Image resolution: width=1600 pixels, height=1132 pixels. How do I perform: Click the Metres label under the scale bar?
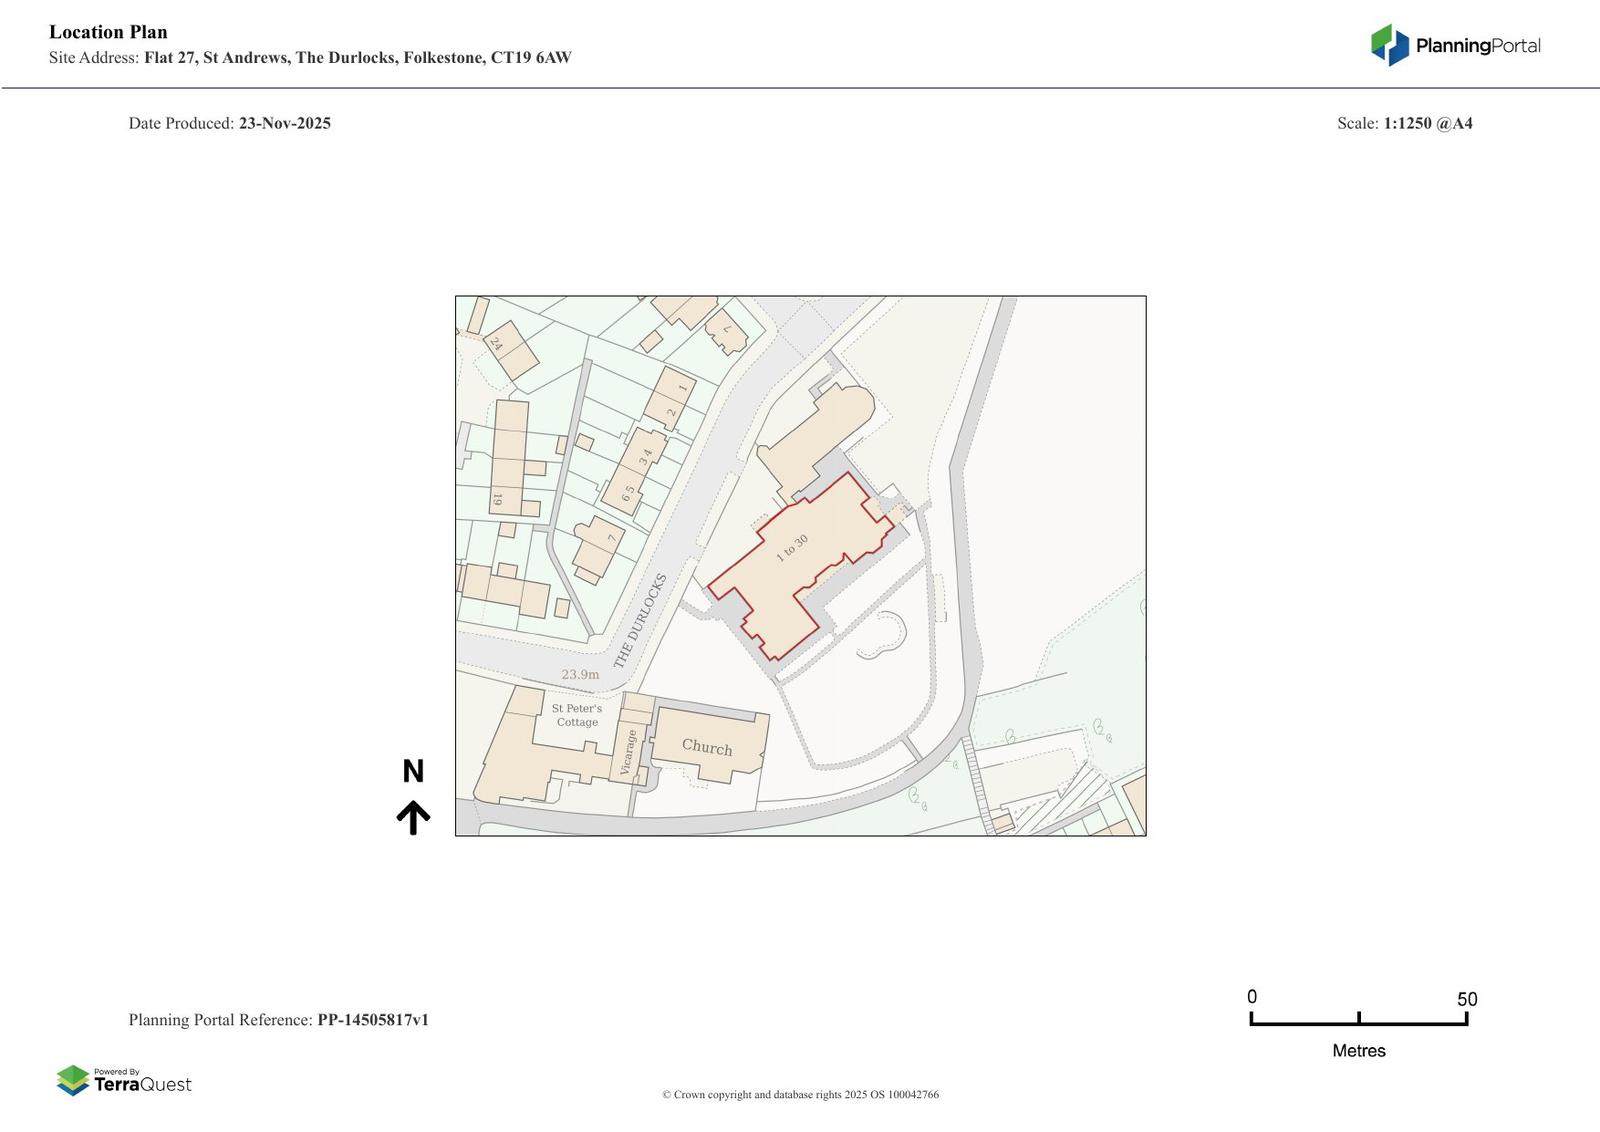coord(1358,1051)
